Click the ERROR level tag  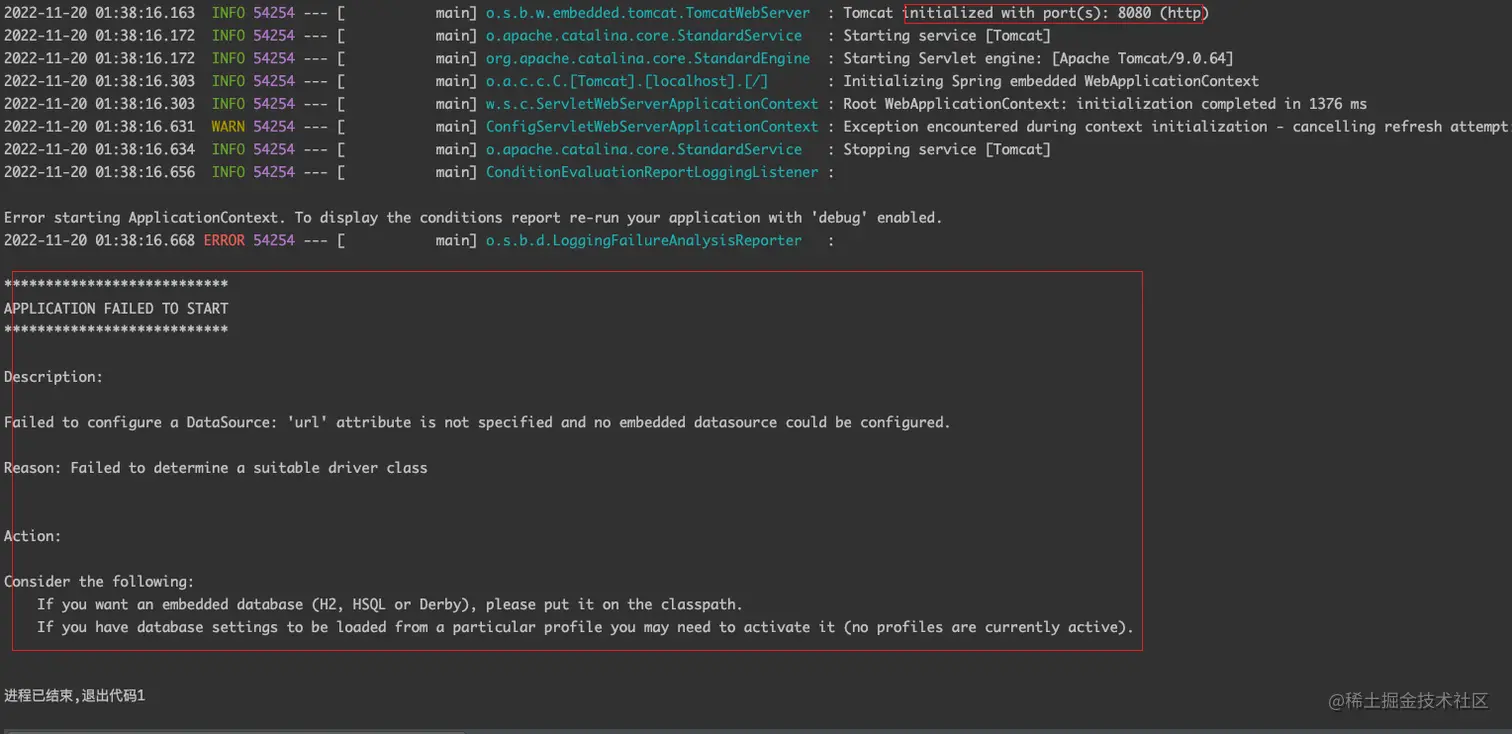tap(227, 240)
